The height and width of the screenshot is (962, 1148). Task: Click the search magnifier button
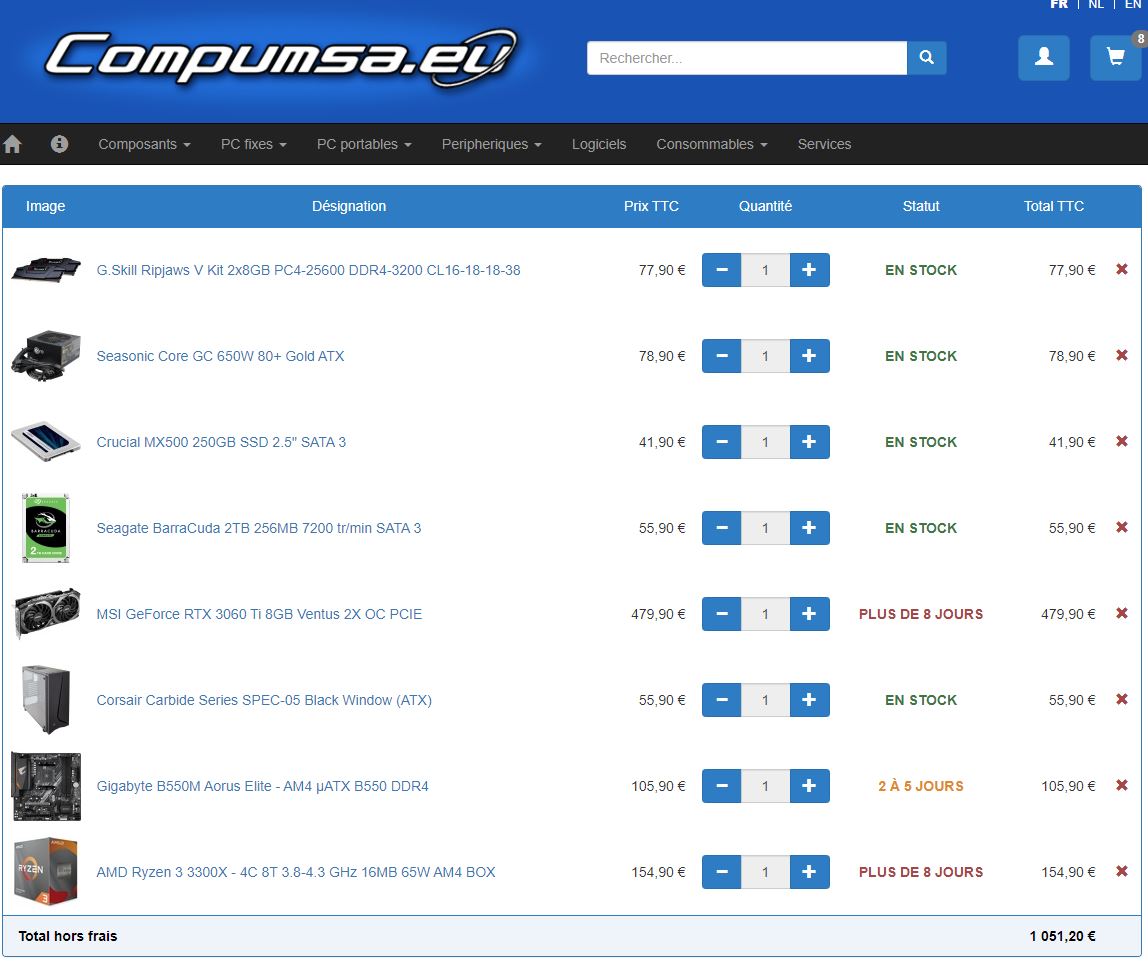926,58
